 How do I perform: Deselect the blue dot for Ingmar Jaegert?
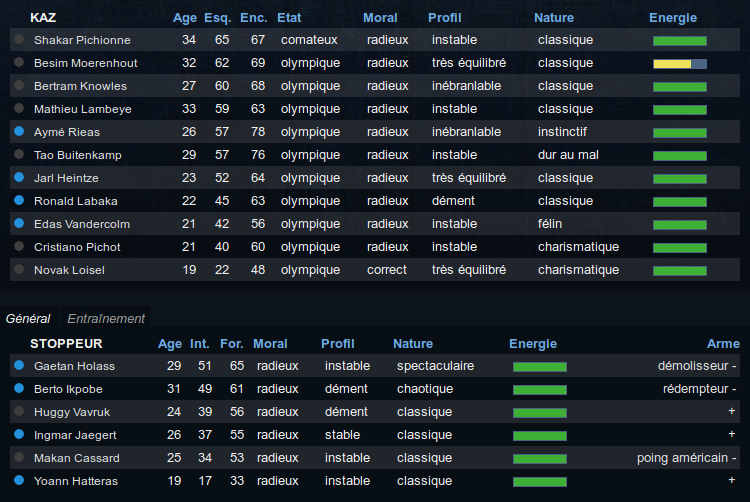pos(19,434)
